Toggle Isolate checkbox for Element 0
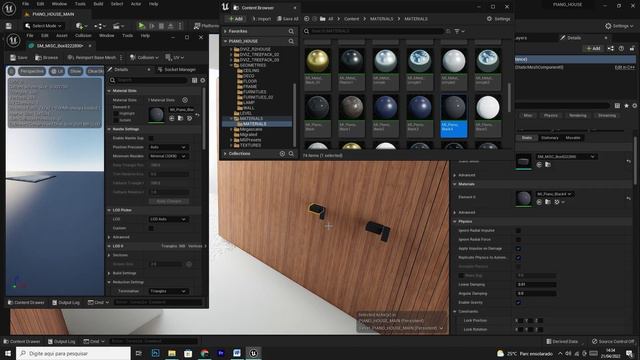The image size is (640, 360). click(x=116, y=120)
